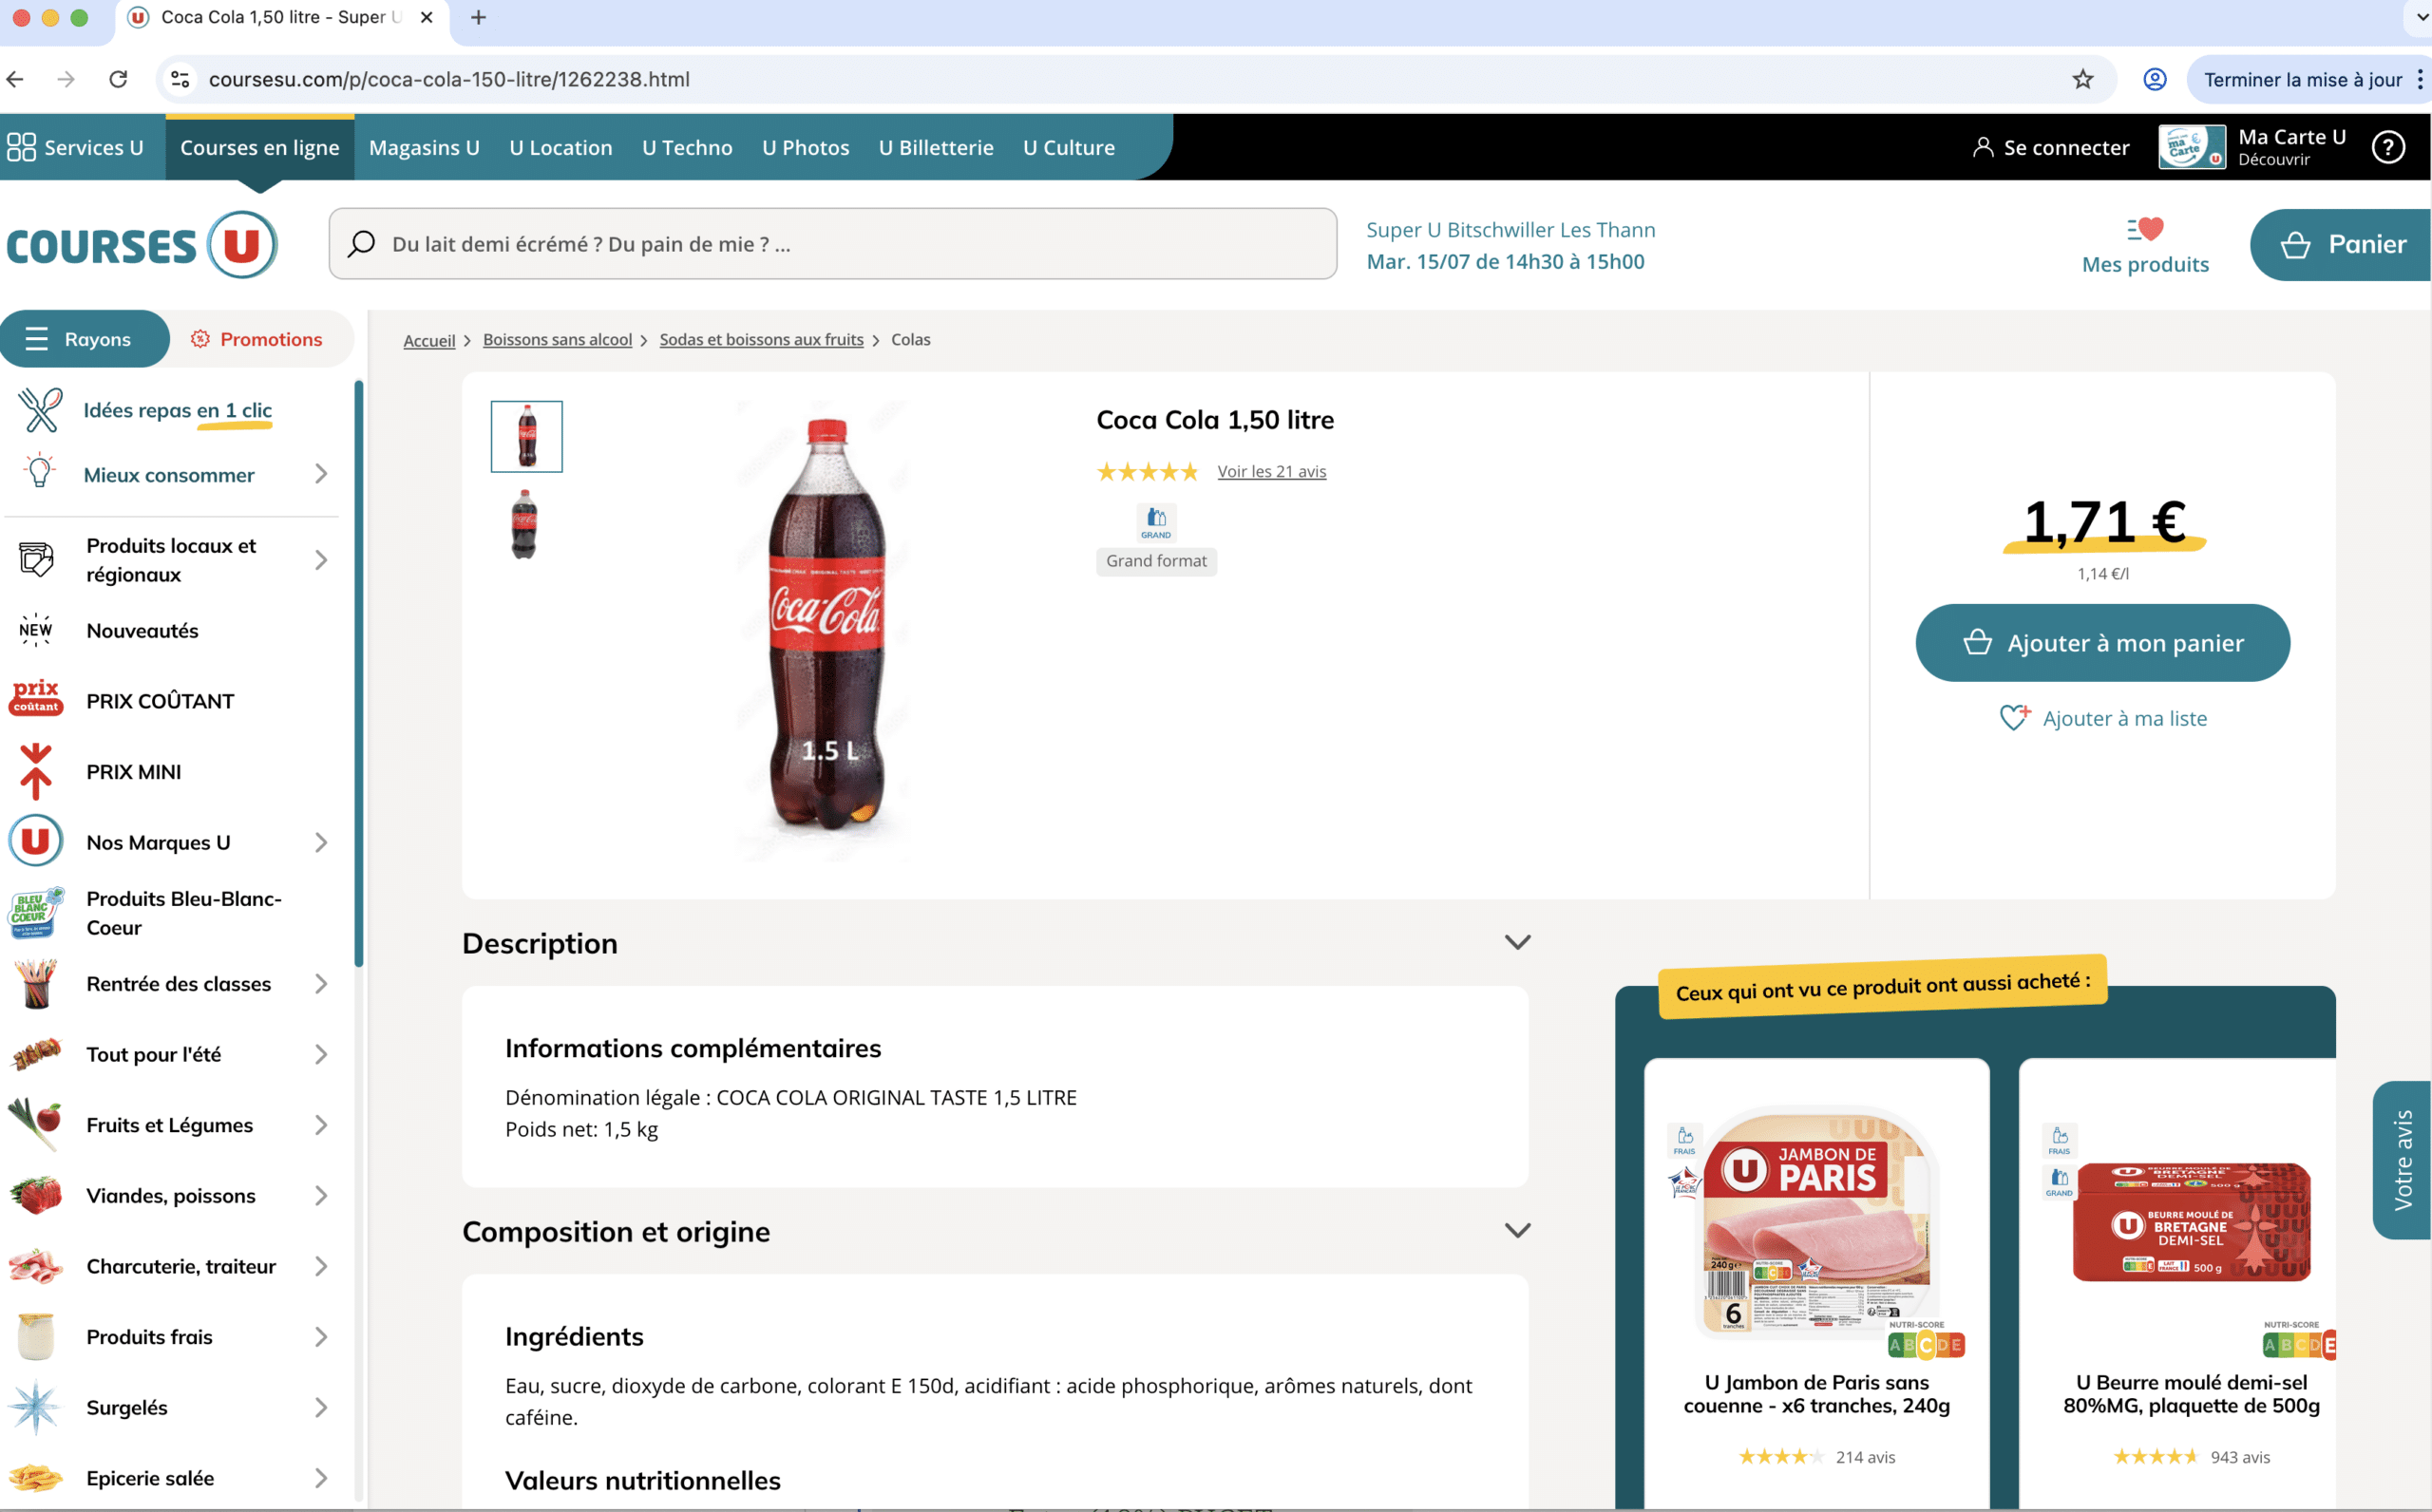Open U Techno section
The width and height of the screenshot is (2432, 1512).
coord(687,147)
